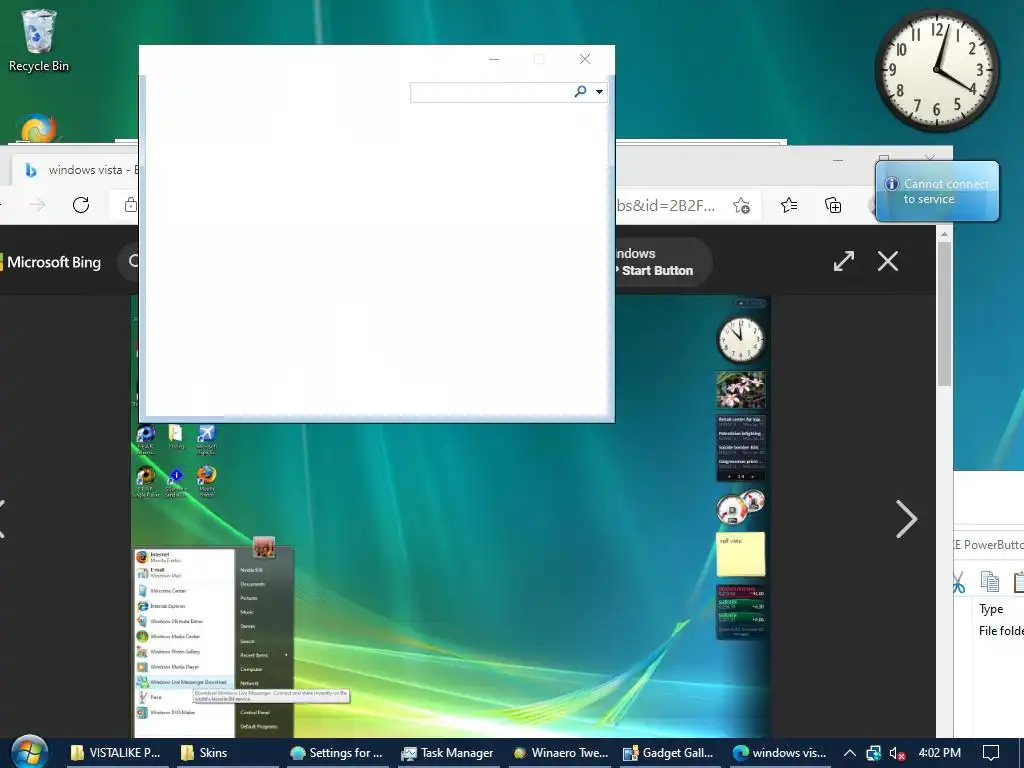Open the 4:02 PM taskbar clock
The image size is (1024, 768).
click(939, 753)
